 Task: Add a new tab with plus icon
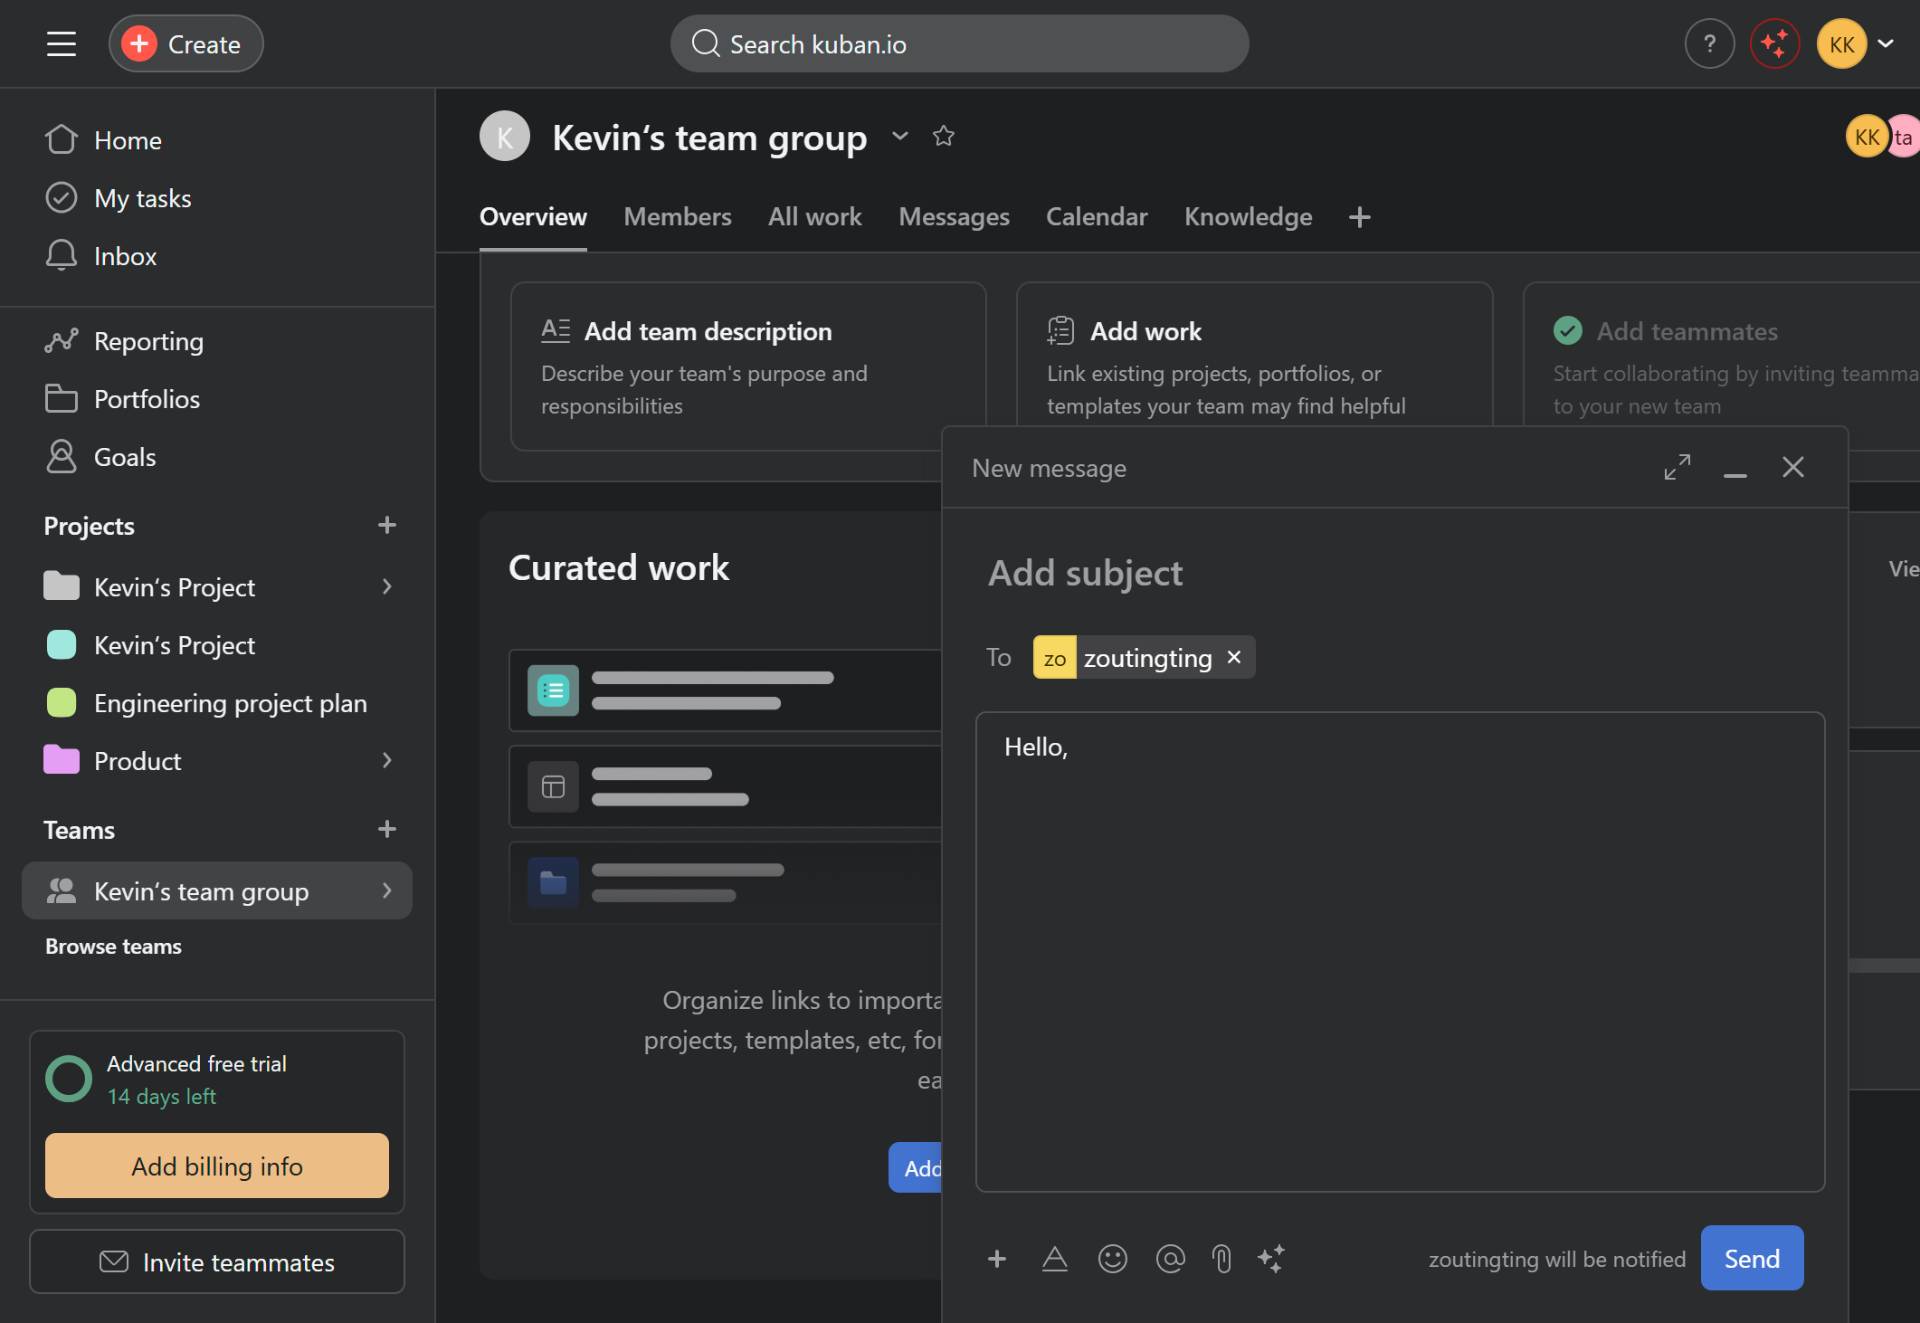1359,217
